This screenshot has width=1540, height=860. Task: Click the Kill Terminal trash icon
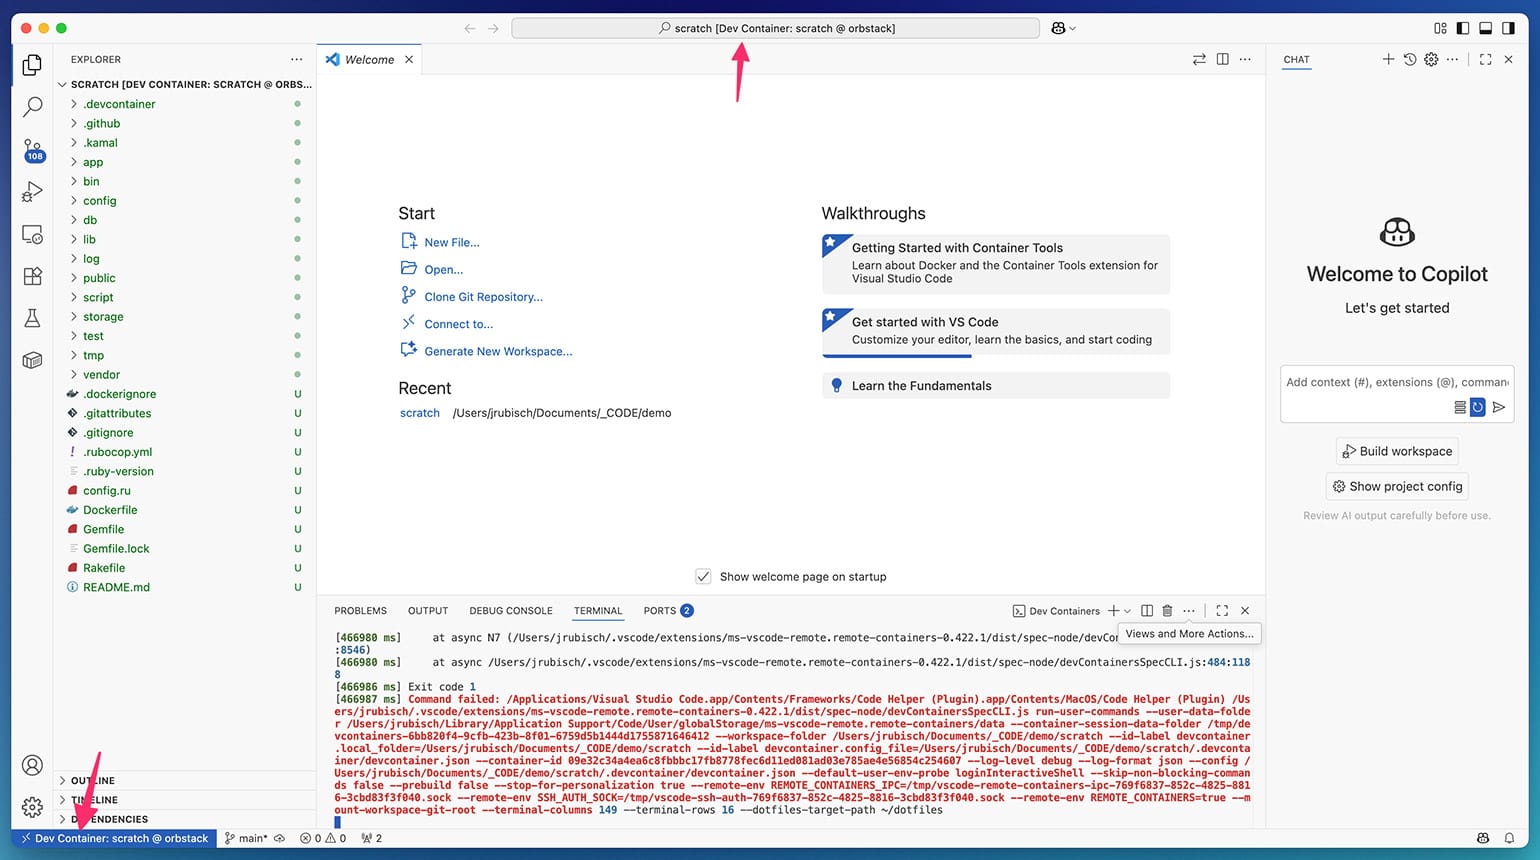(1167, 611)
